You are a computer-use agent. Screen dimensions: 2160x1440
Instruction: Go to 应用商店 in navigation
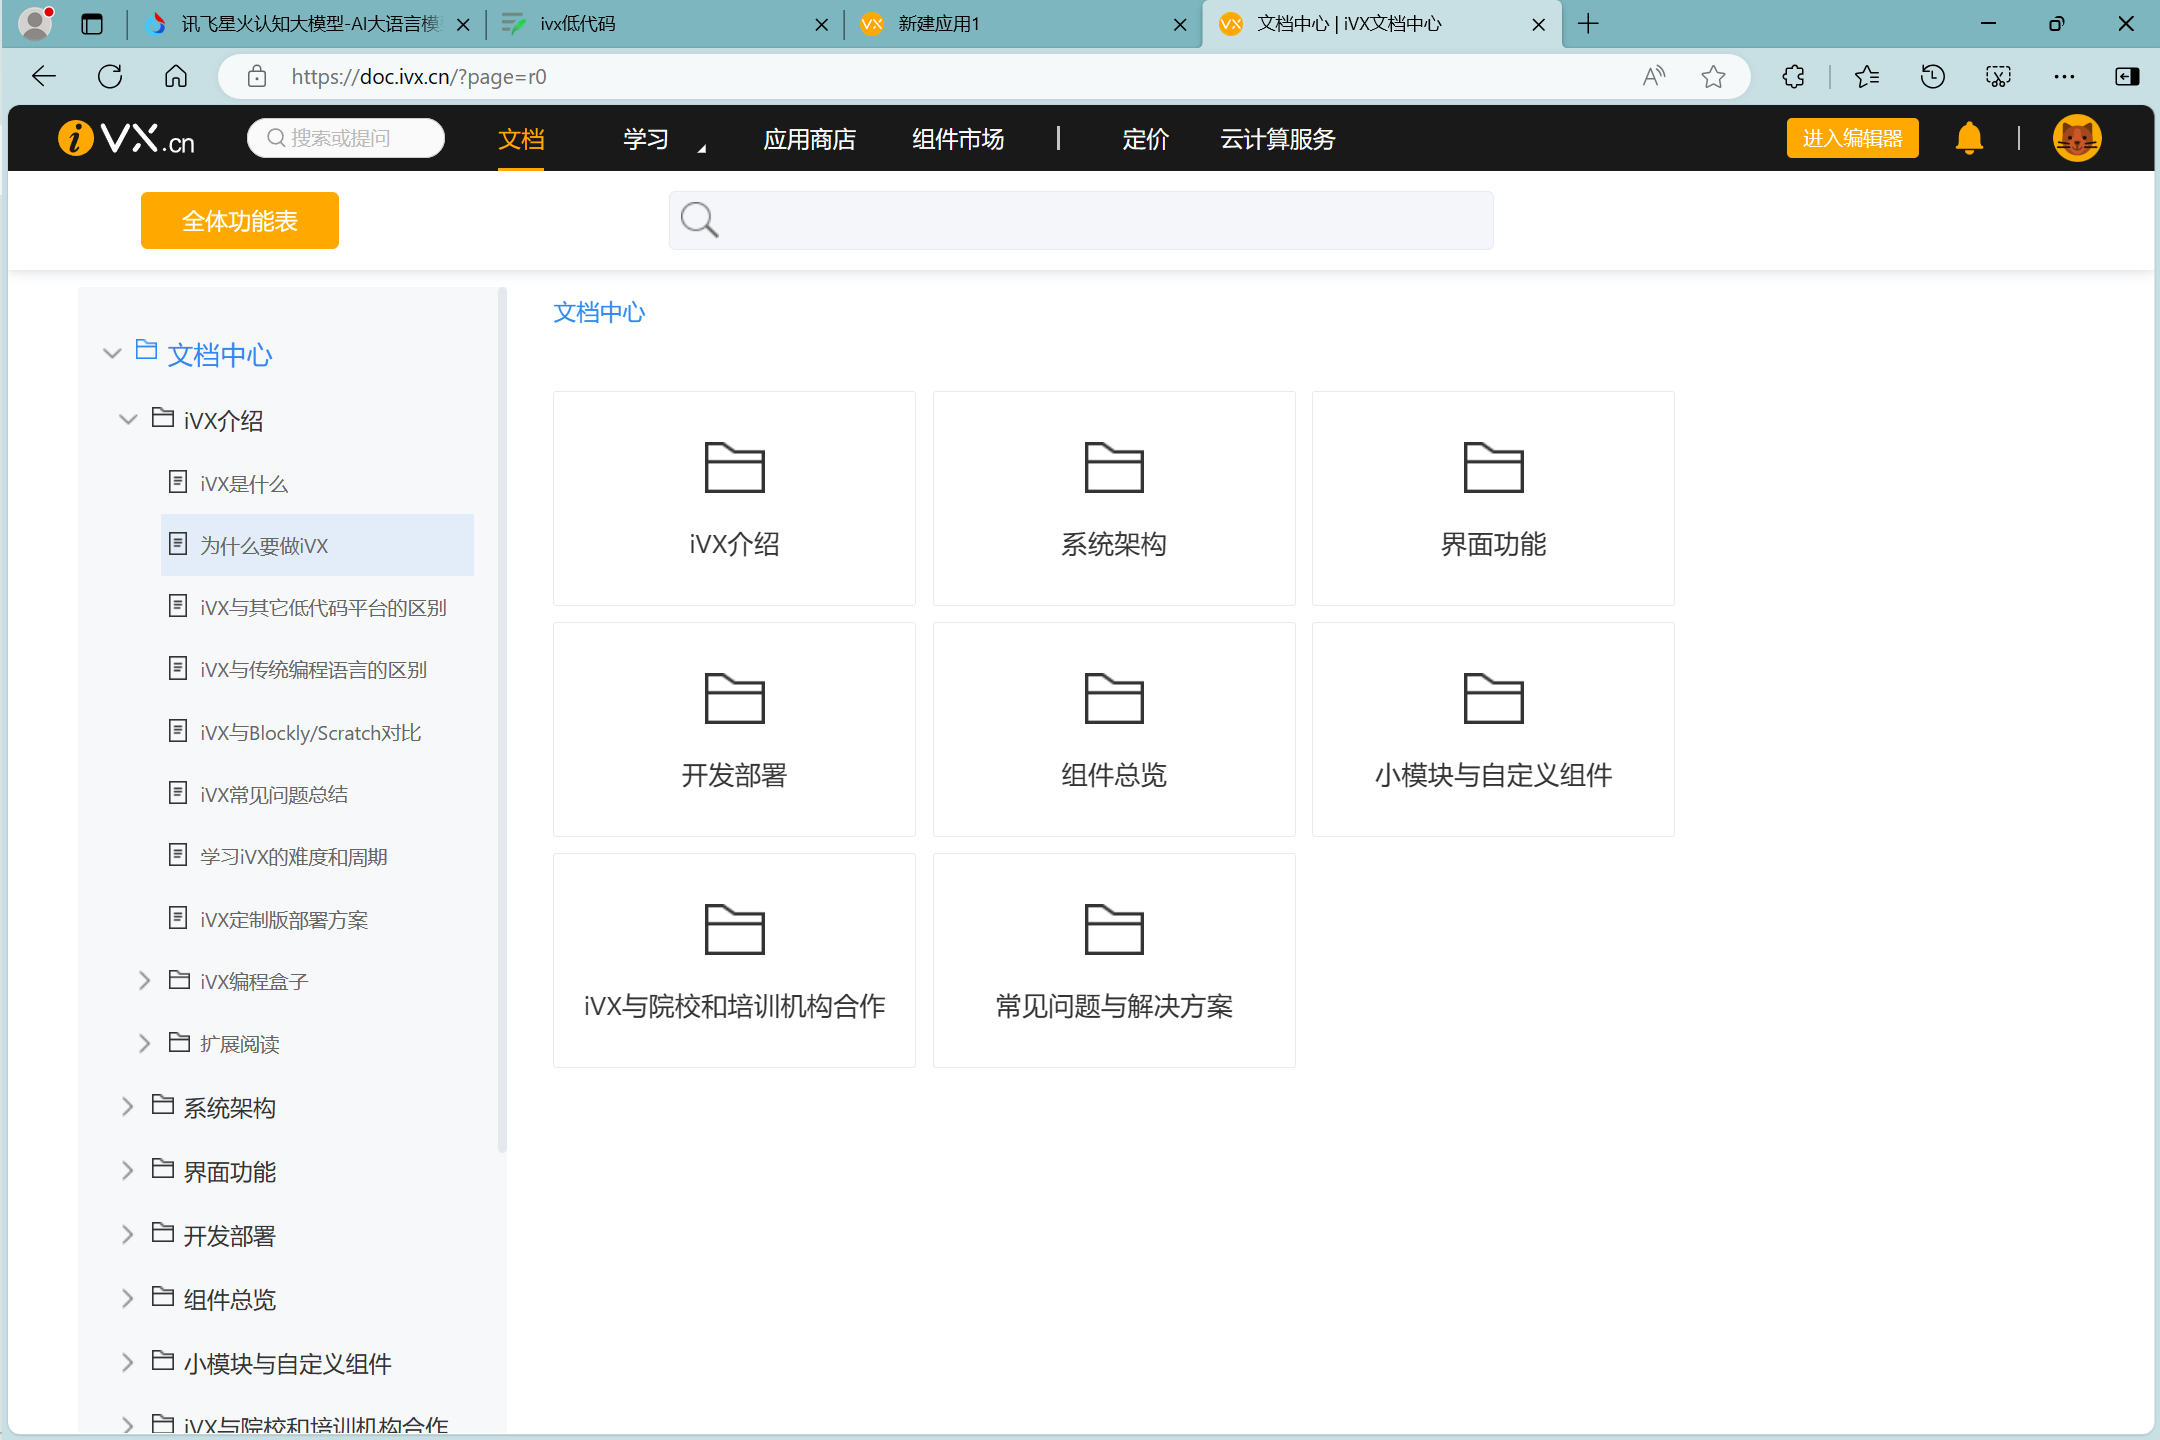coord(809,139)
